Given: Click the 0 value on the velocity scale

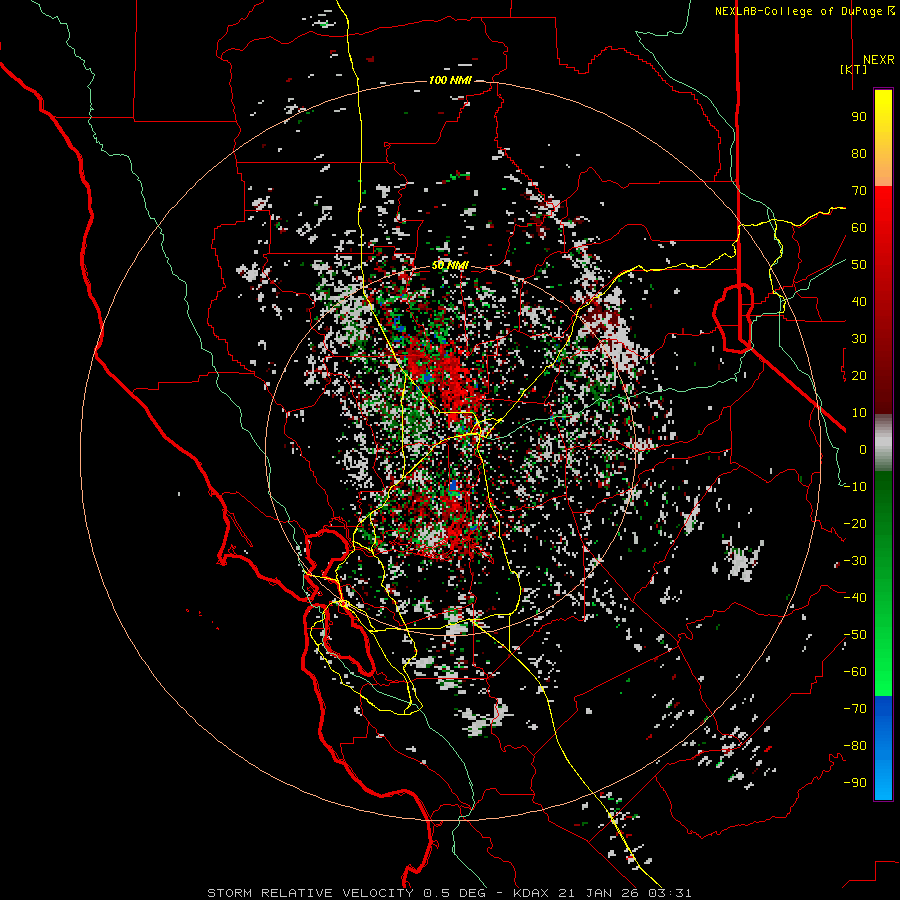Looking at the screenshot, I should pos(863,450).
